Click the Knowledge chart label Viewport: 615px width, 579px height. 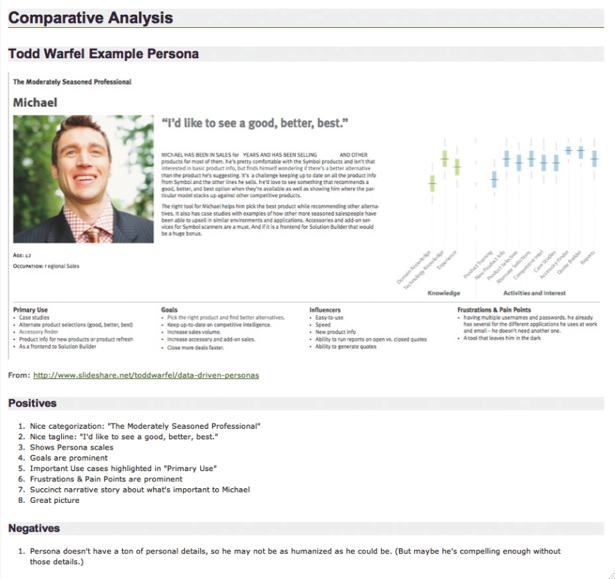click(444, 293)
